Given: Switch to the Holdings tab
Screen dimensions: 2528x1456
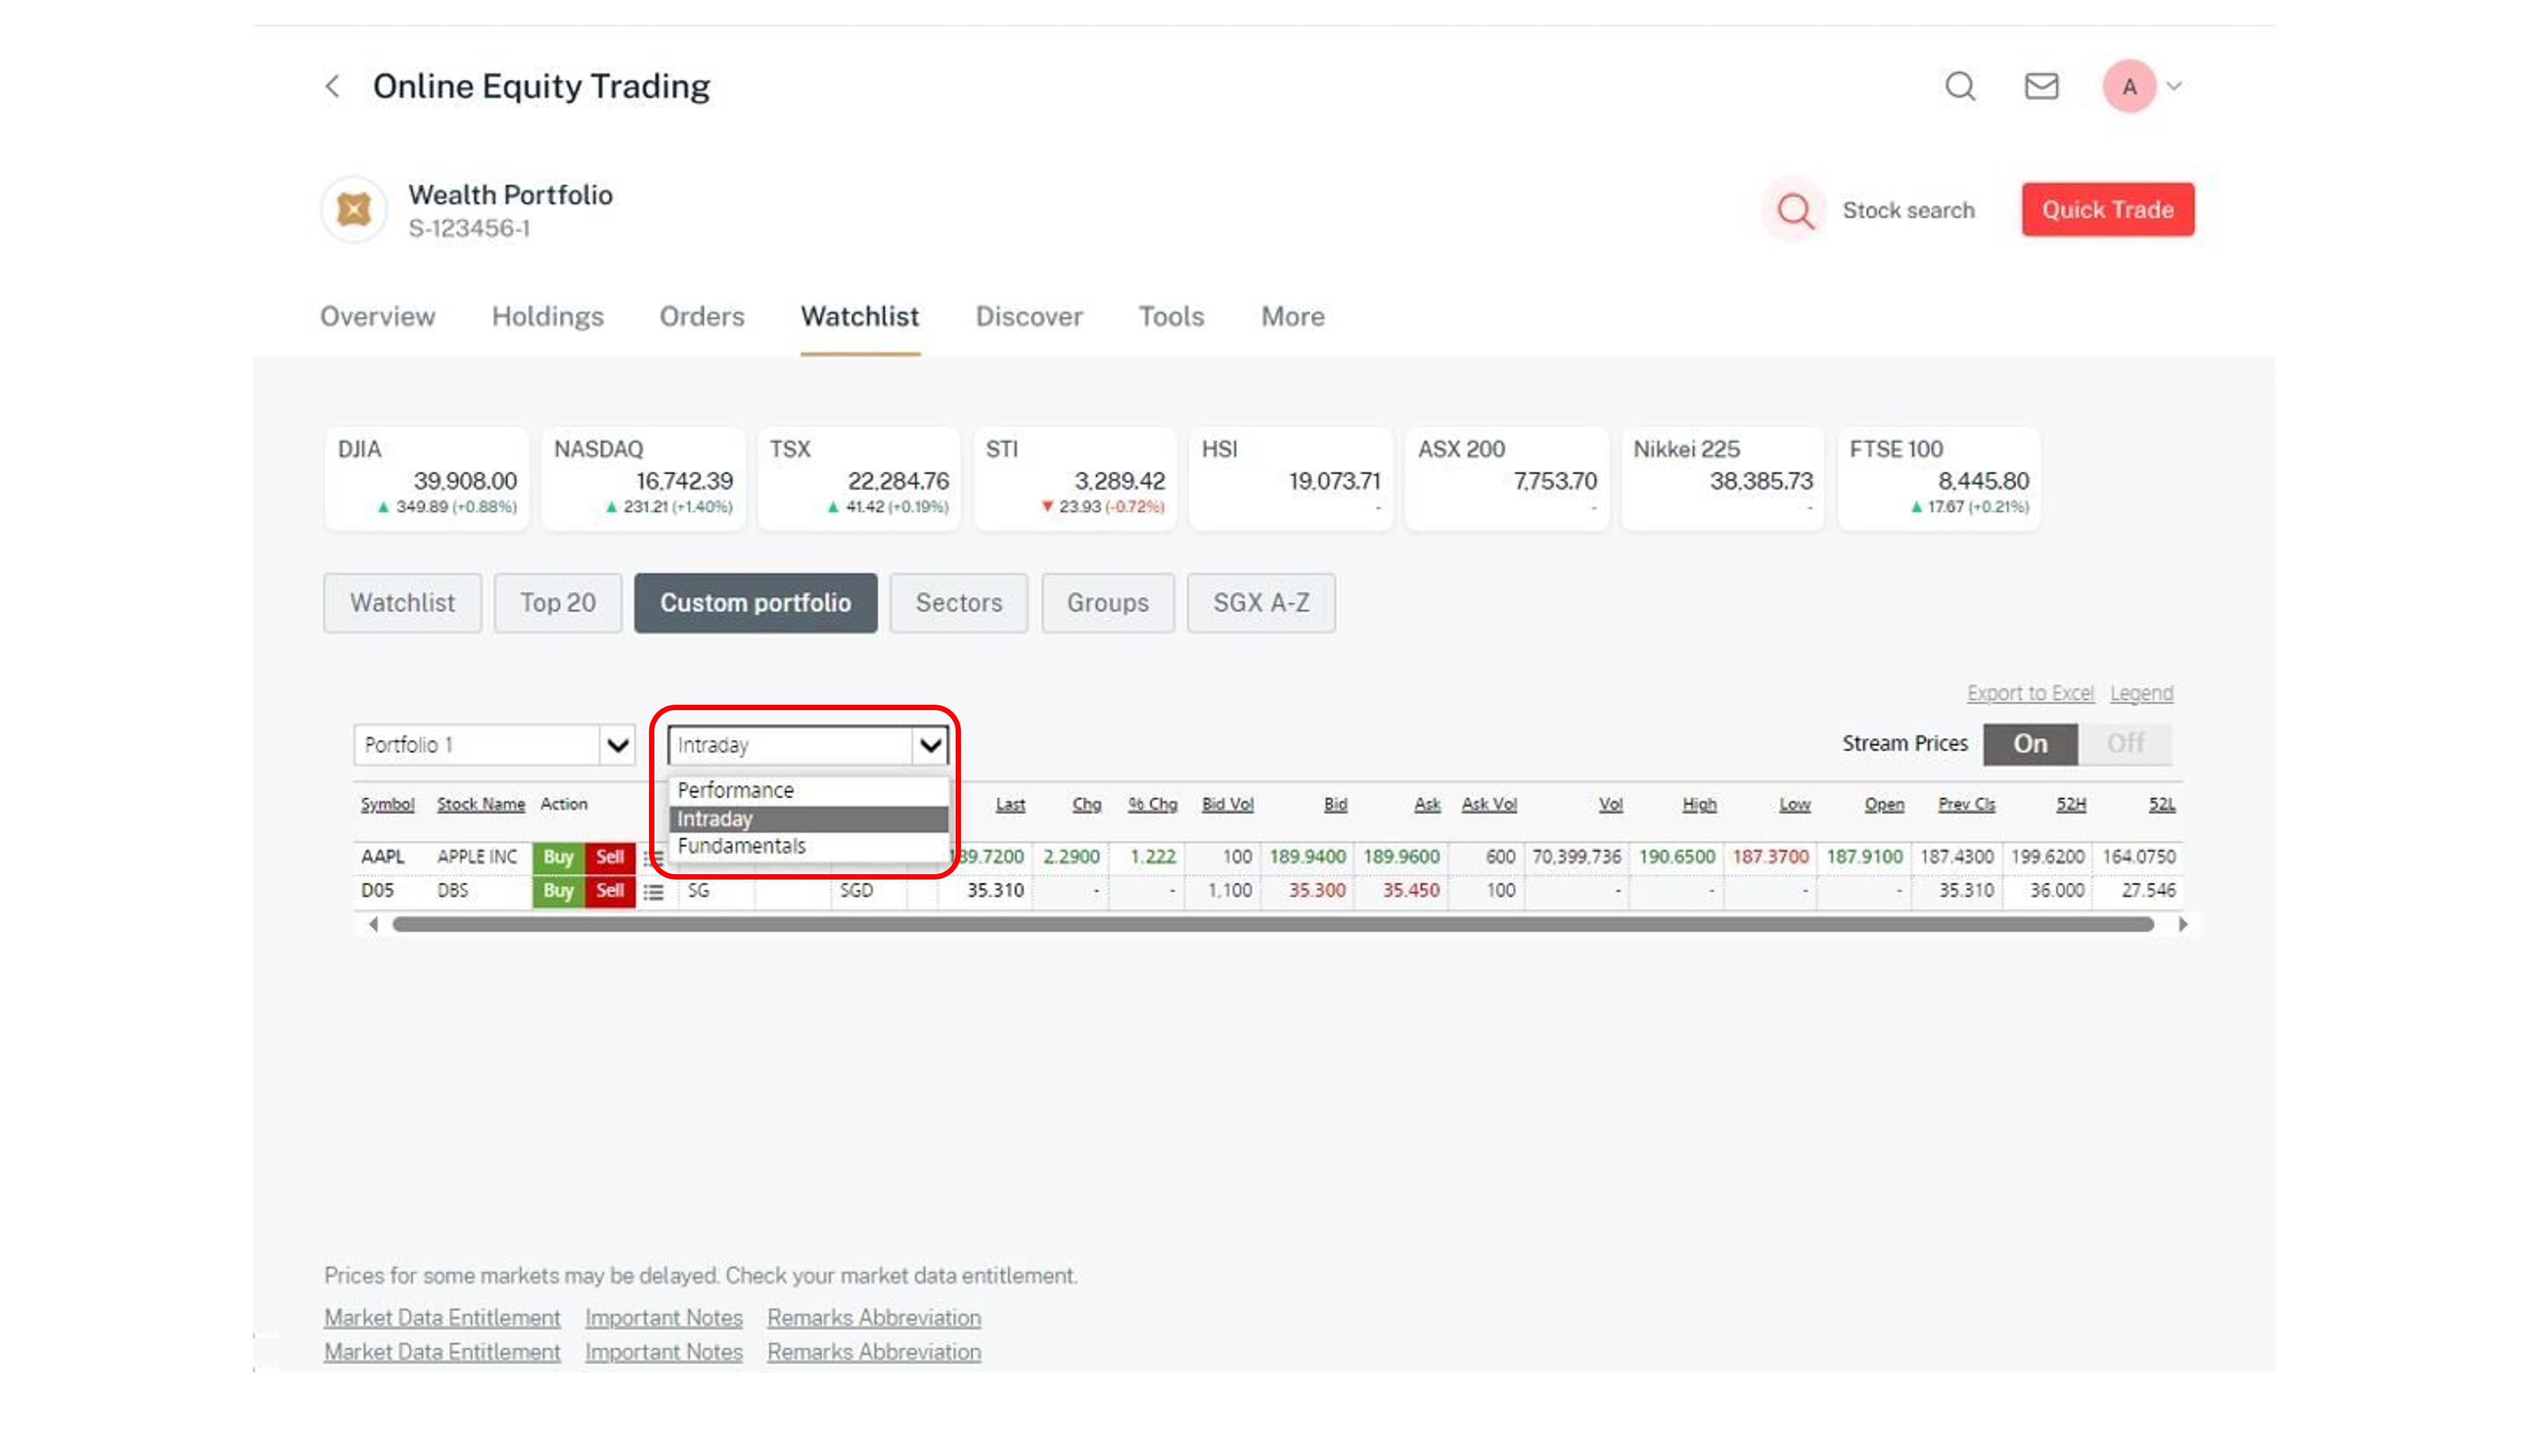Looking at the screenshot, I should [547, 317].
